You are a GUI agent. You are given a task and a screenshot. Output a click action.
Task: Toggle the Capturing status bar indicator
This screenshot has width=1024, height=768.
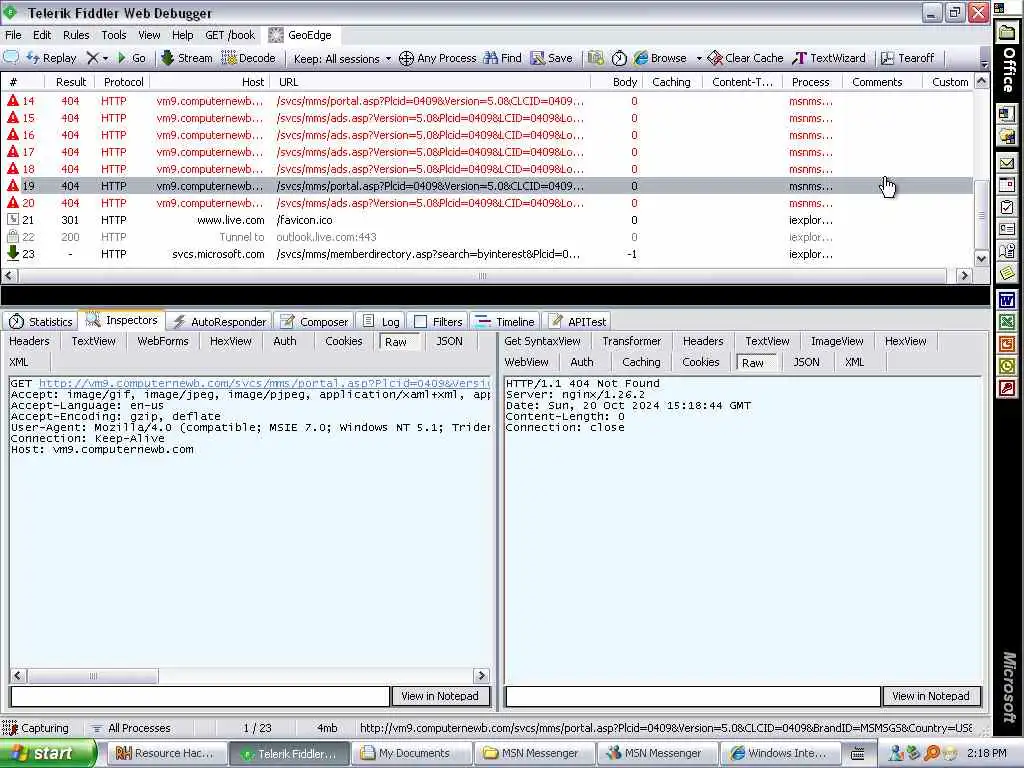click(35, 728)
